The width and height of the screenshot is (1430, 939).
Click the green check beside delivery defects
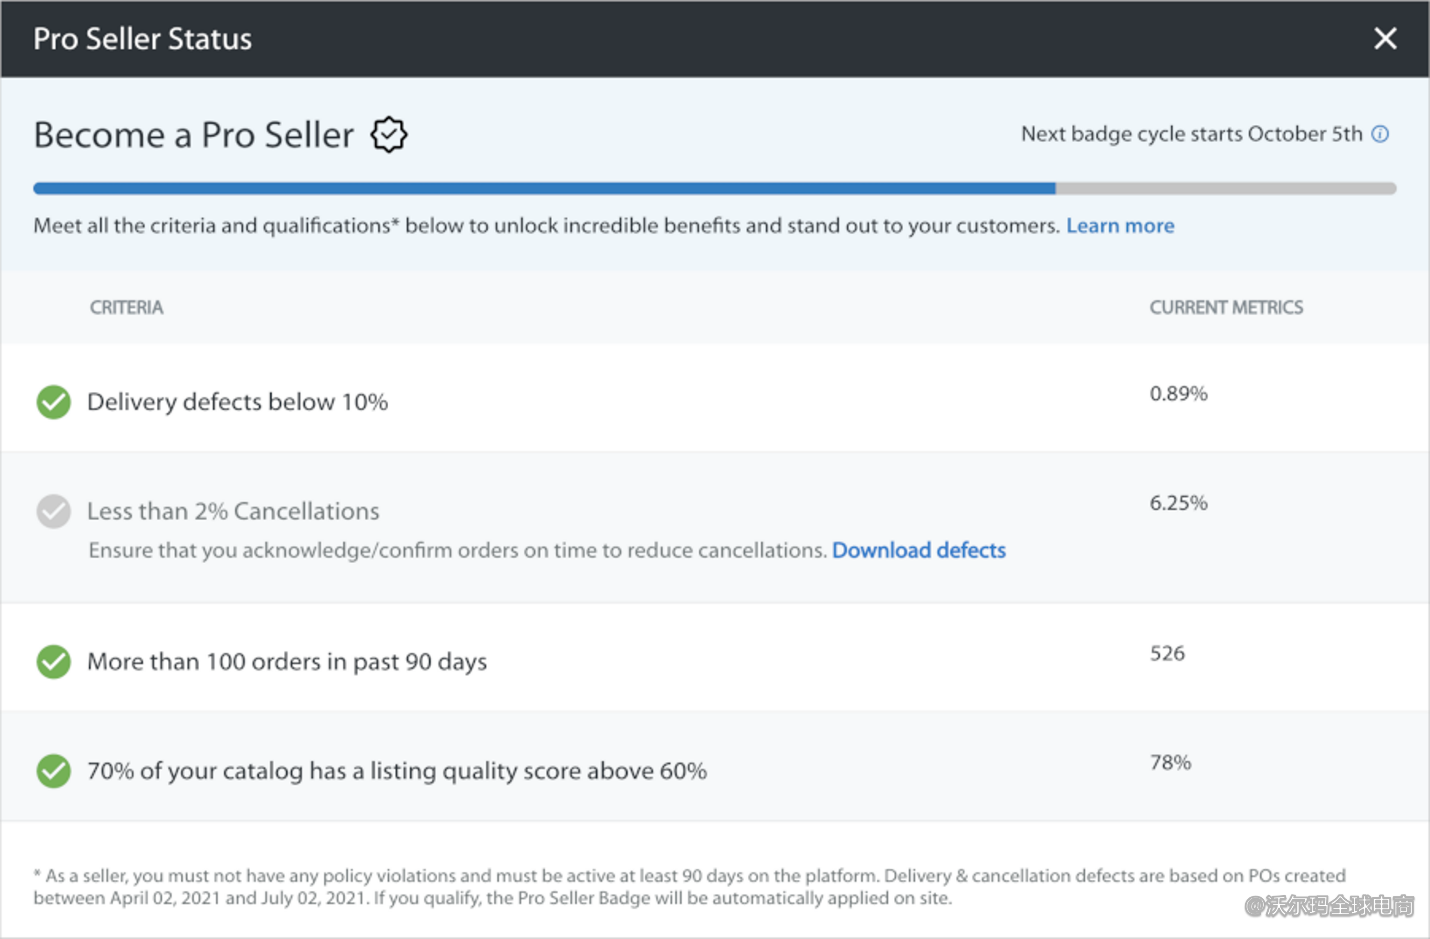coord(53,401)
